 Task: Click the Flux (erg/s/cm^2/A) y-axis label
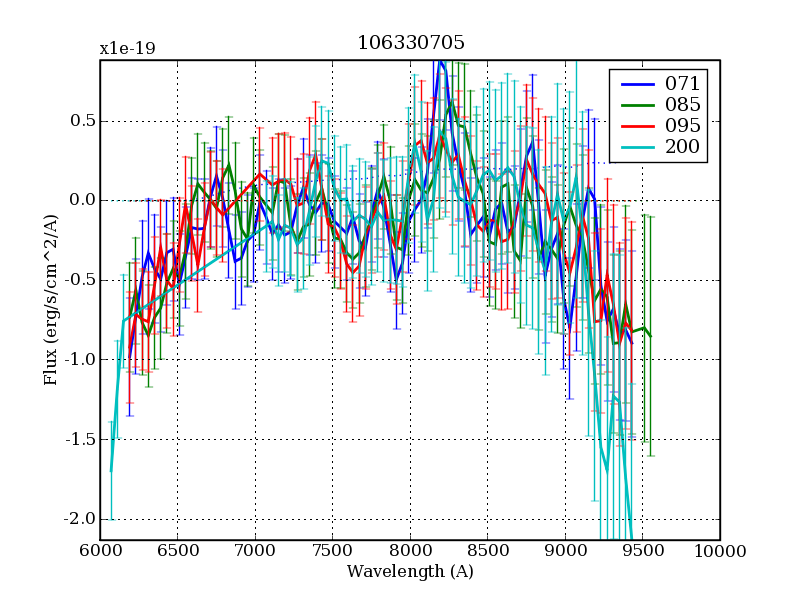click(50, 300)
